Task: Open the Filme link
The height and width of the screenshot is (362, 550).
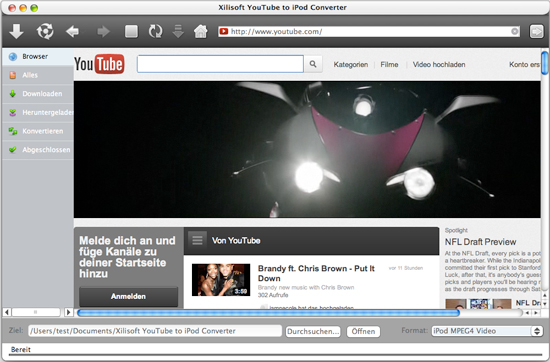Action: [389, 65]
